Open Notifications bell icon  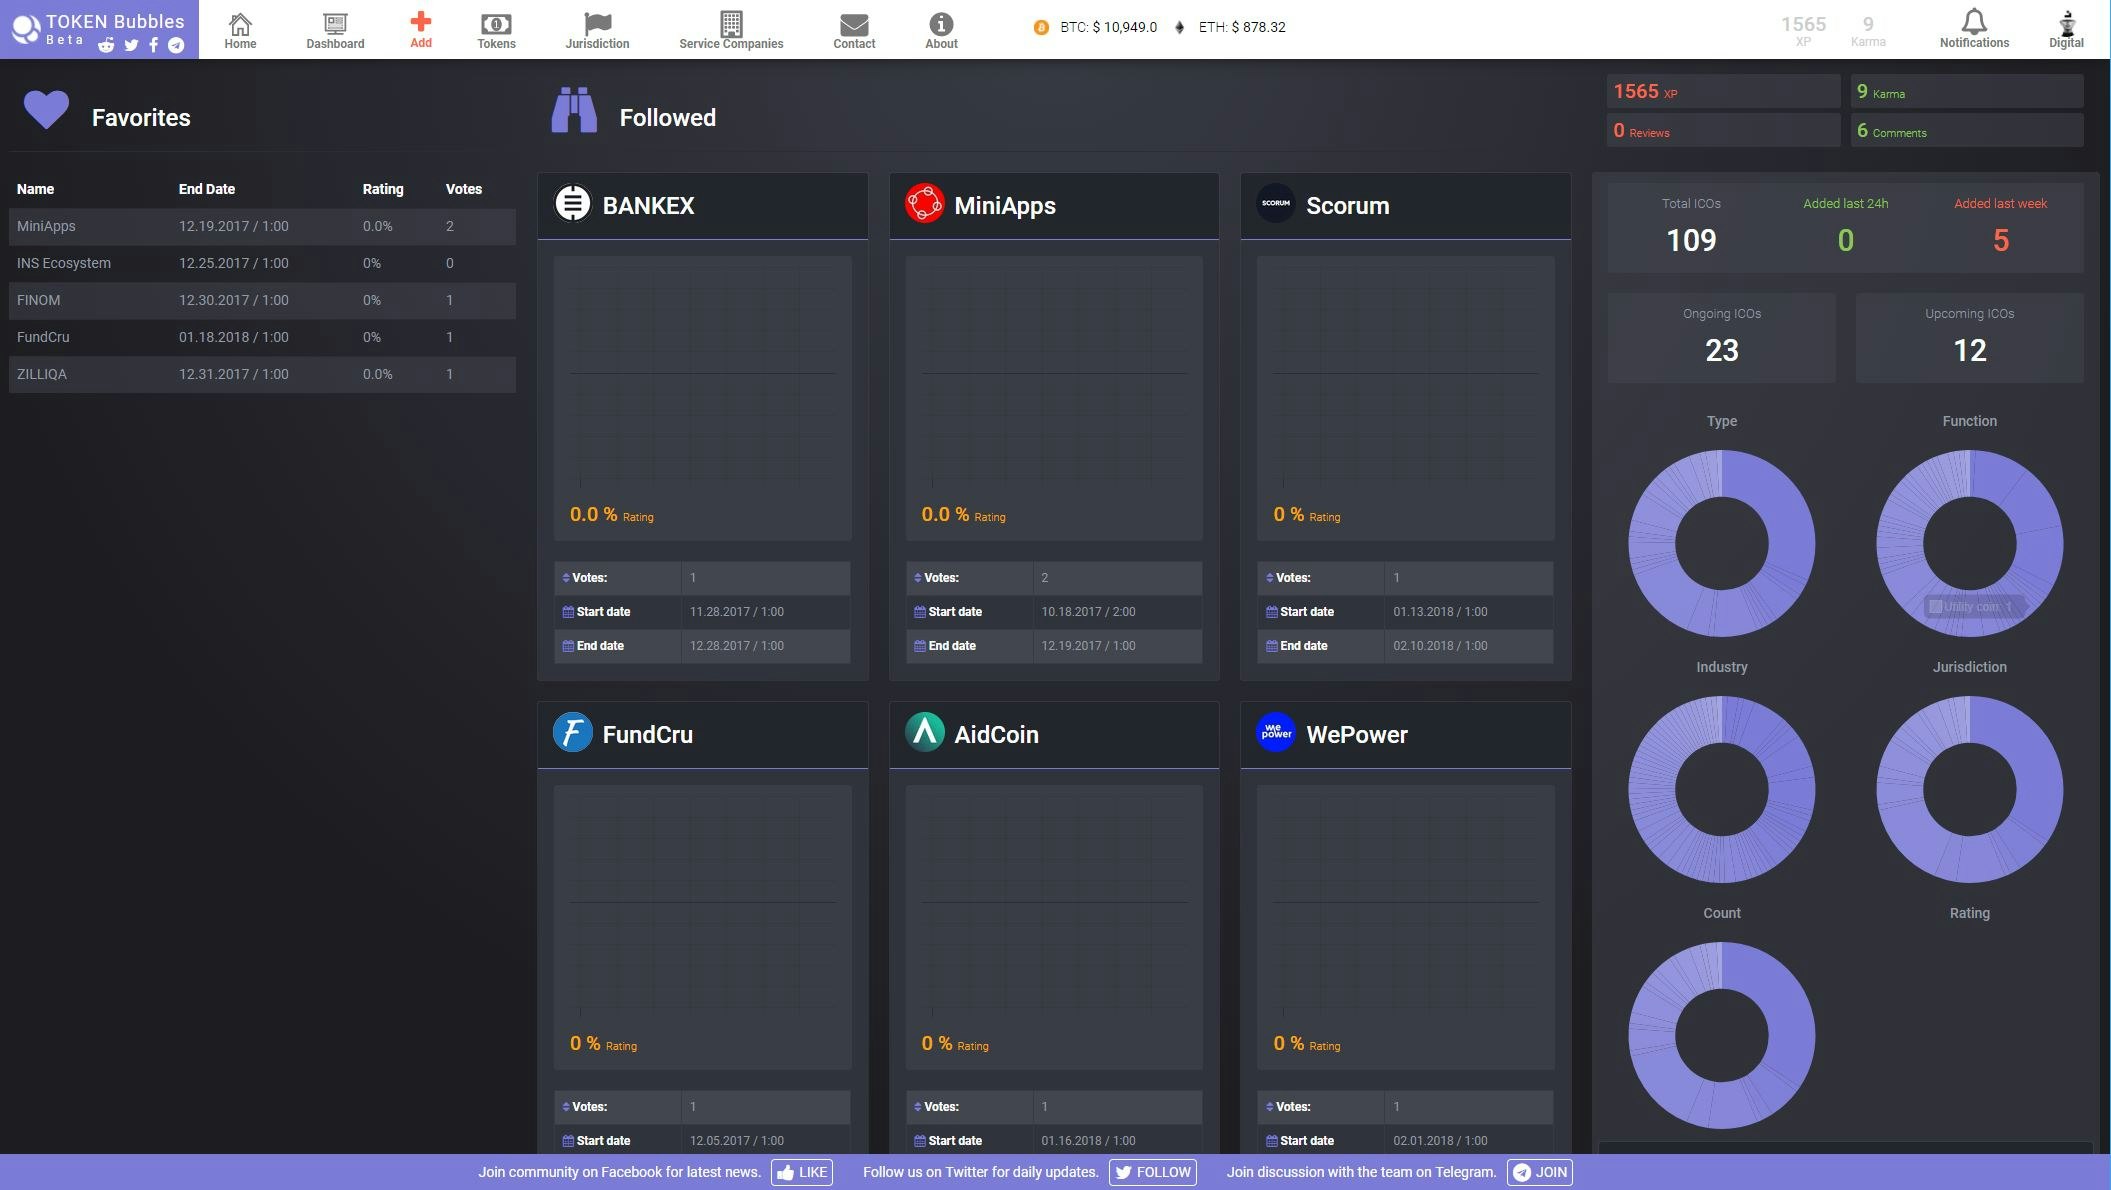1973,22
